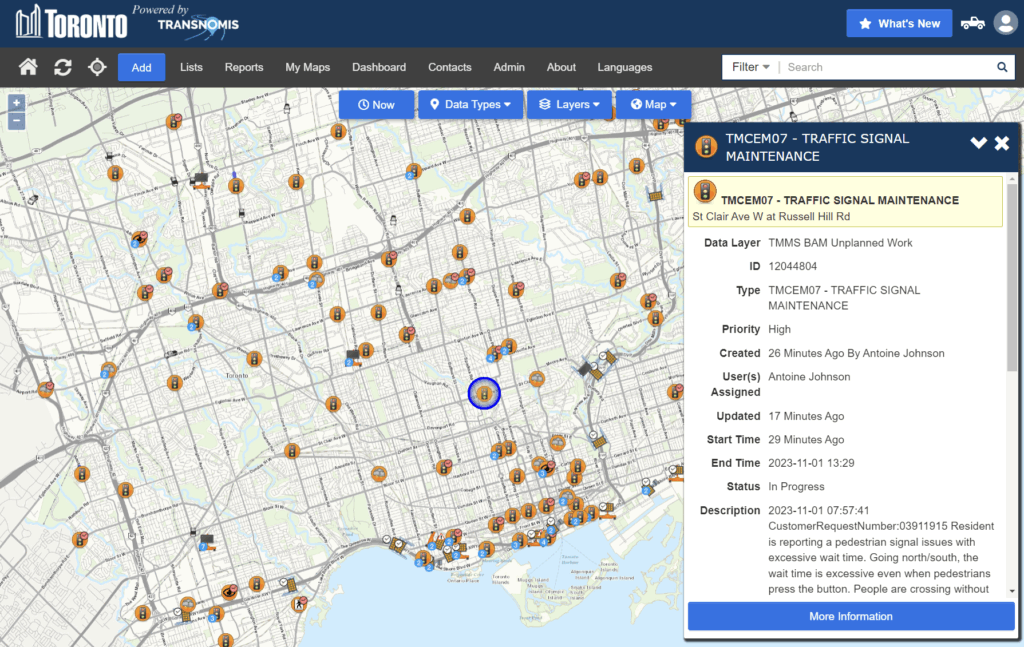This screenshot has width=1024, height=647.
Task: Open the Reports menu
Action: pos(244,67)
